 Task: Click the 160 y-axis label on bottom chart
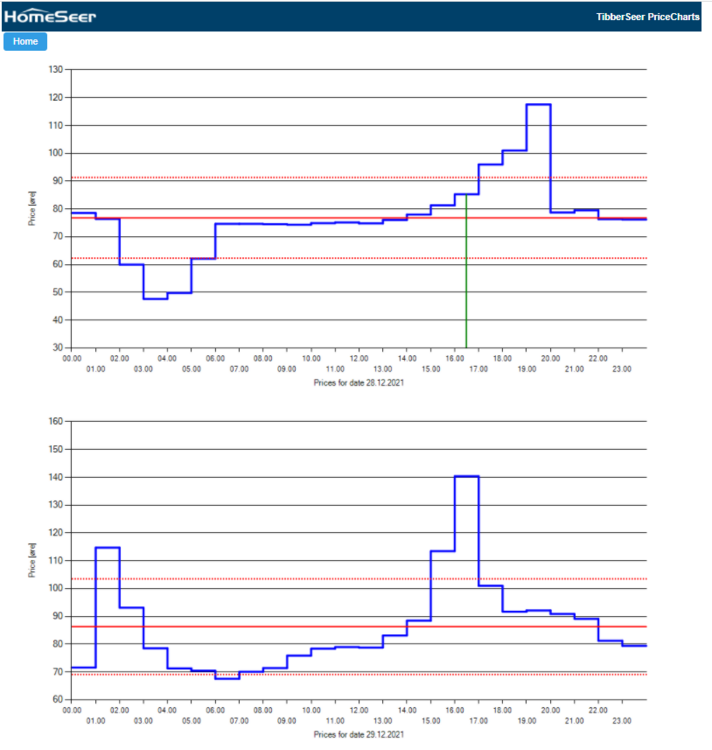coord(55,422)
